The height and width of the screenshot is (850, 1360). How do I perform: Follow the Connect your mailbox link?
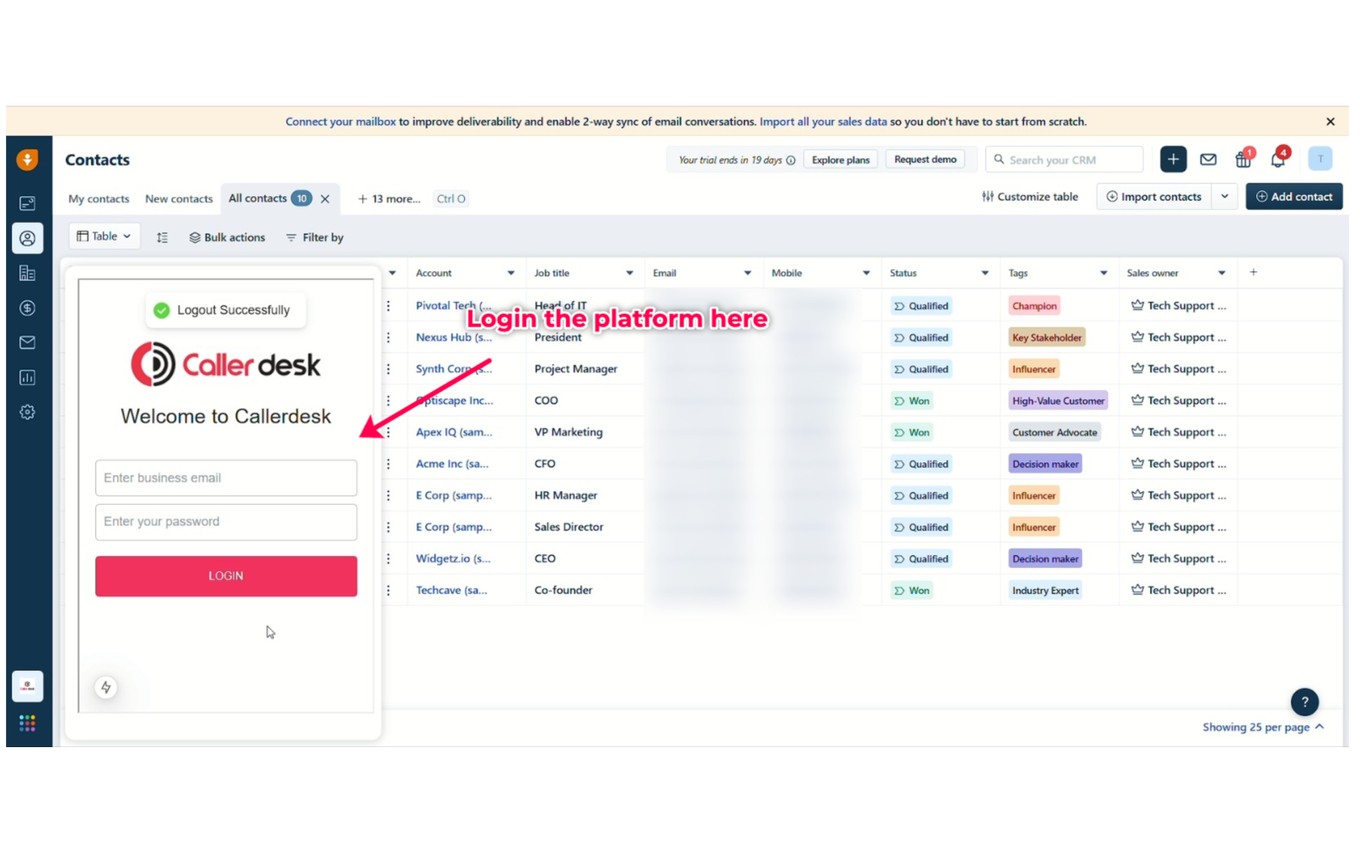click(x=340, y=122)
